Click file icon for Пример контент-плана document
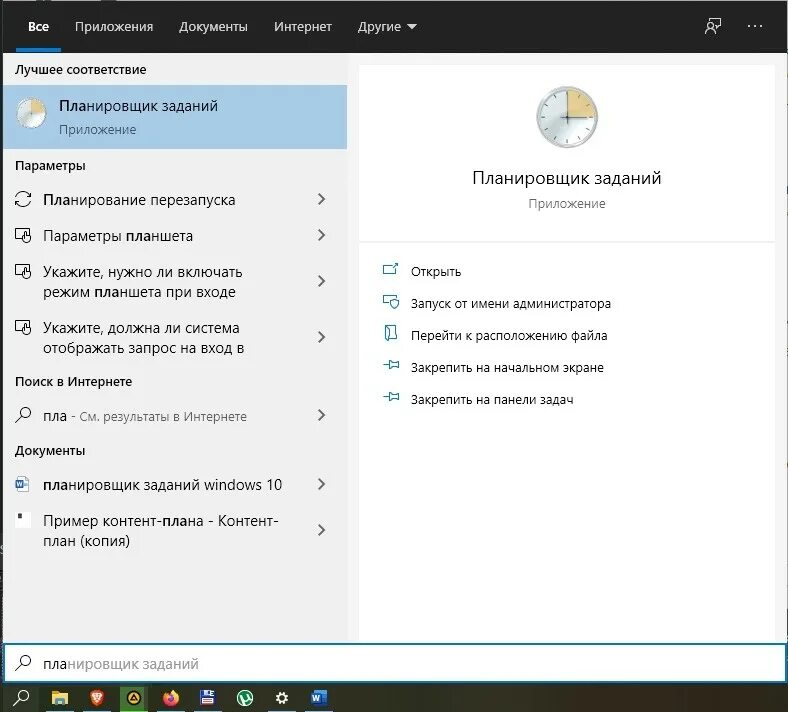This screenshot has height=712, width=788. [23, 520]
